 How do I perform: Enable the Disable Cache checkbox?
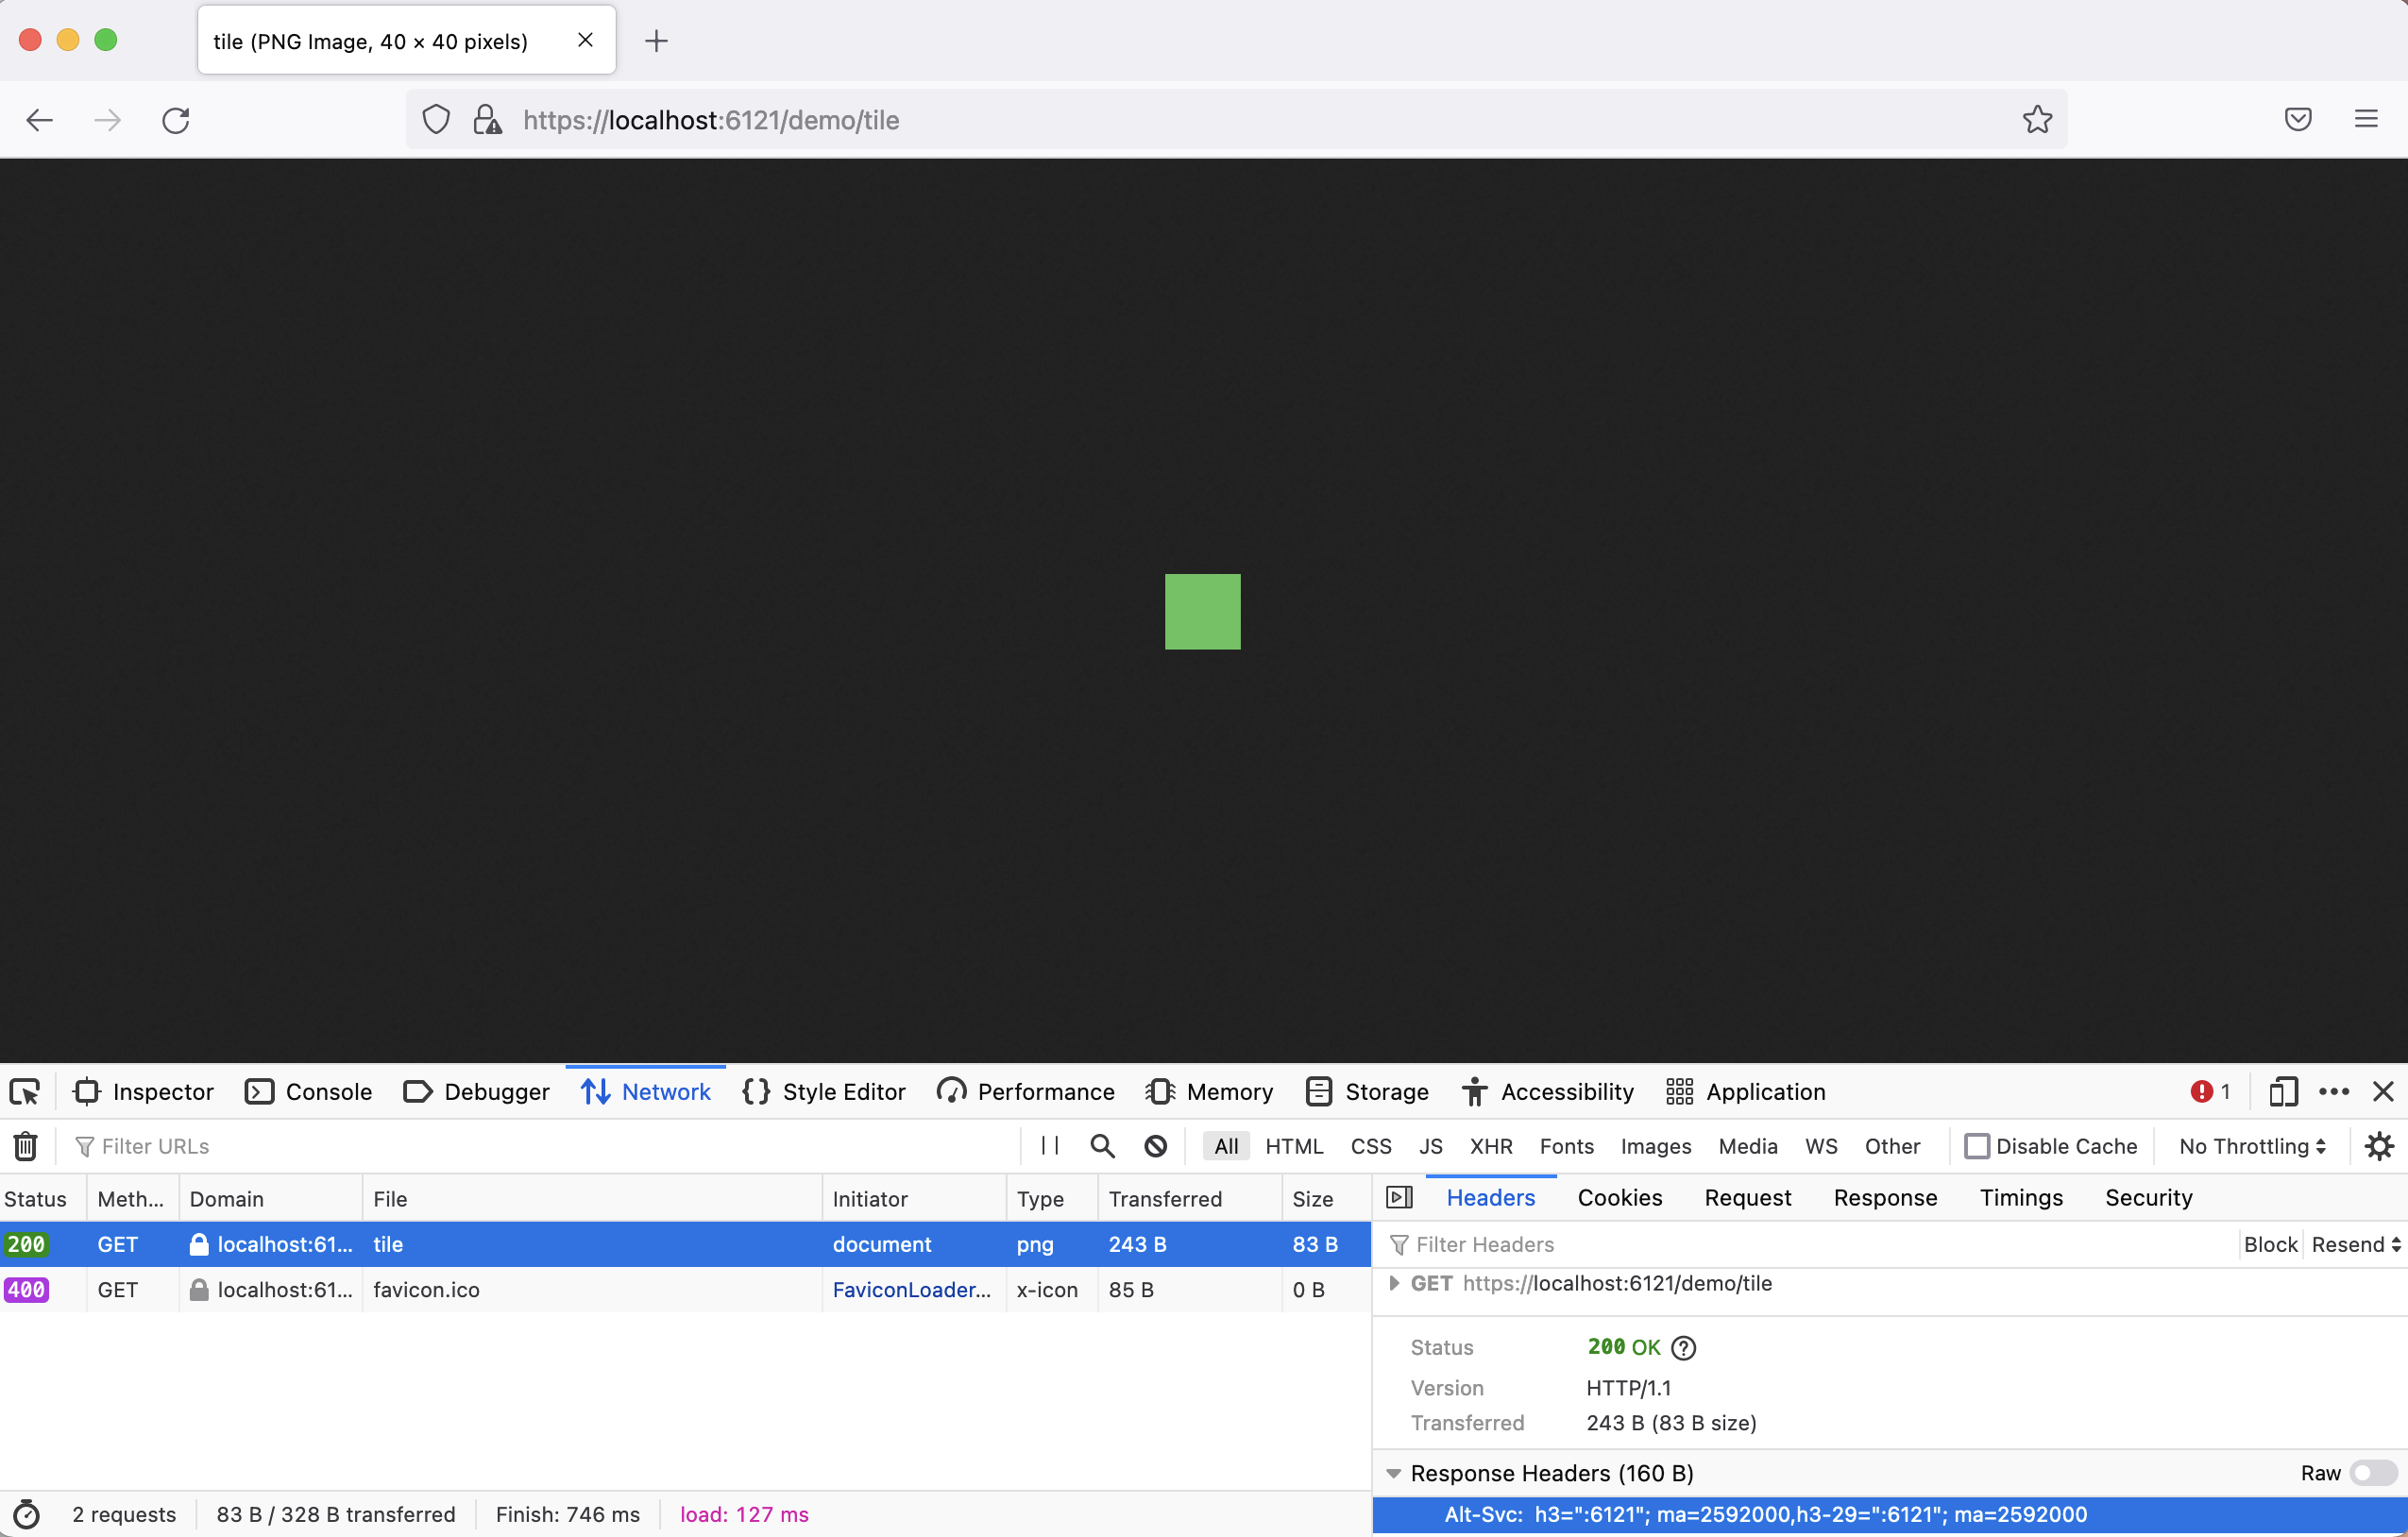tap(1976, 1146)
